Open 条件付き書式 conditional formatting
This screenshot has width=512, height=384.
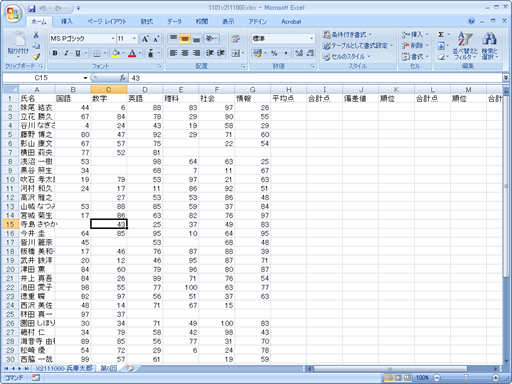pyautogui.click(x=348, y=35)
